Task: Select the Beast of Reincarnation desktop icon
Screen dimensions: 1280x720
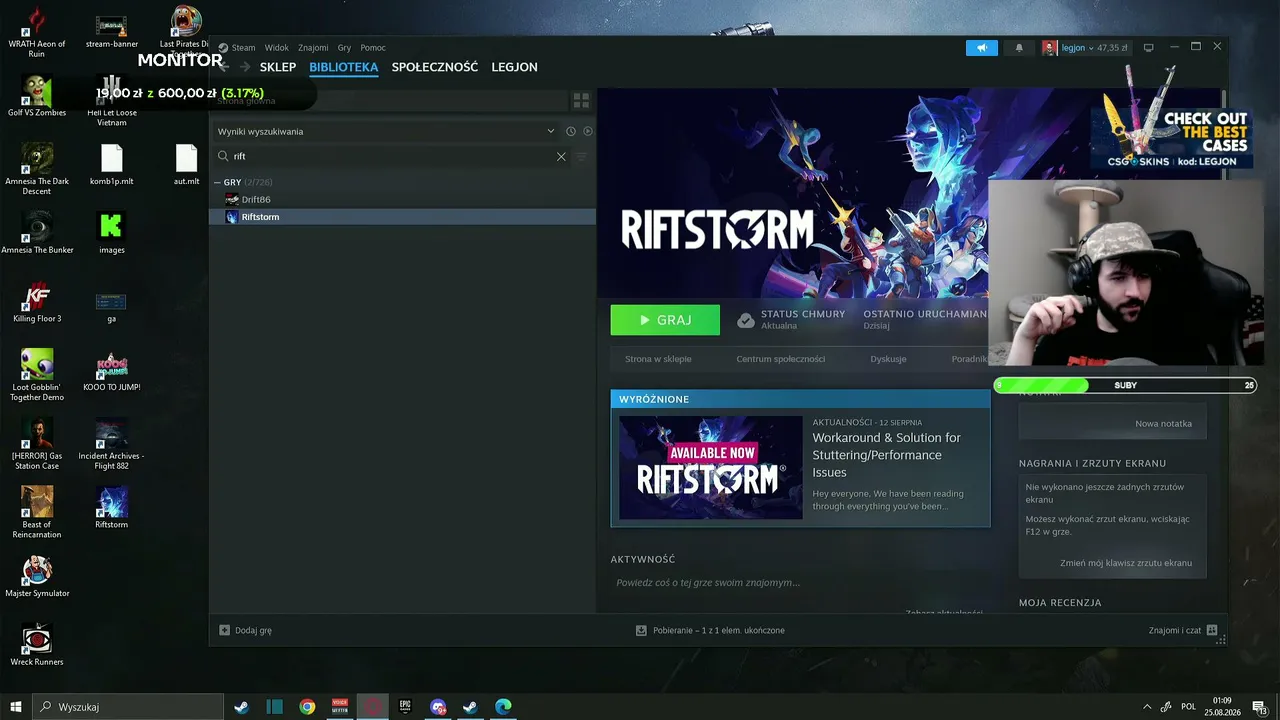Action: click(x=37, y=512)
